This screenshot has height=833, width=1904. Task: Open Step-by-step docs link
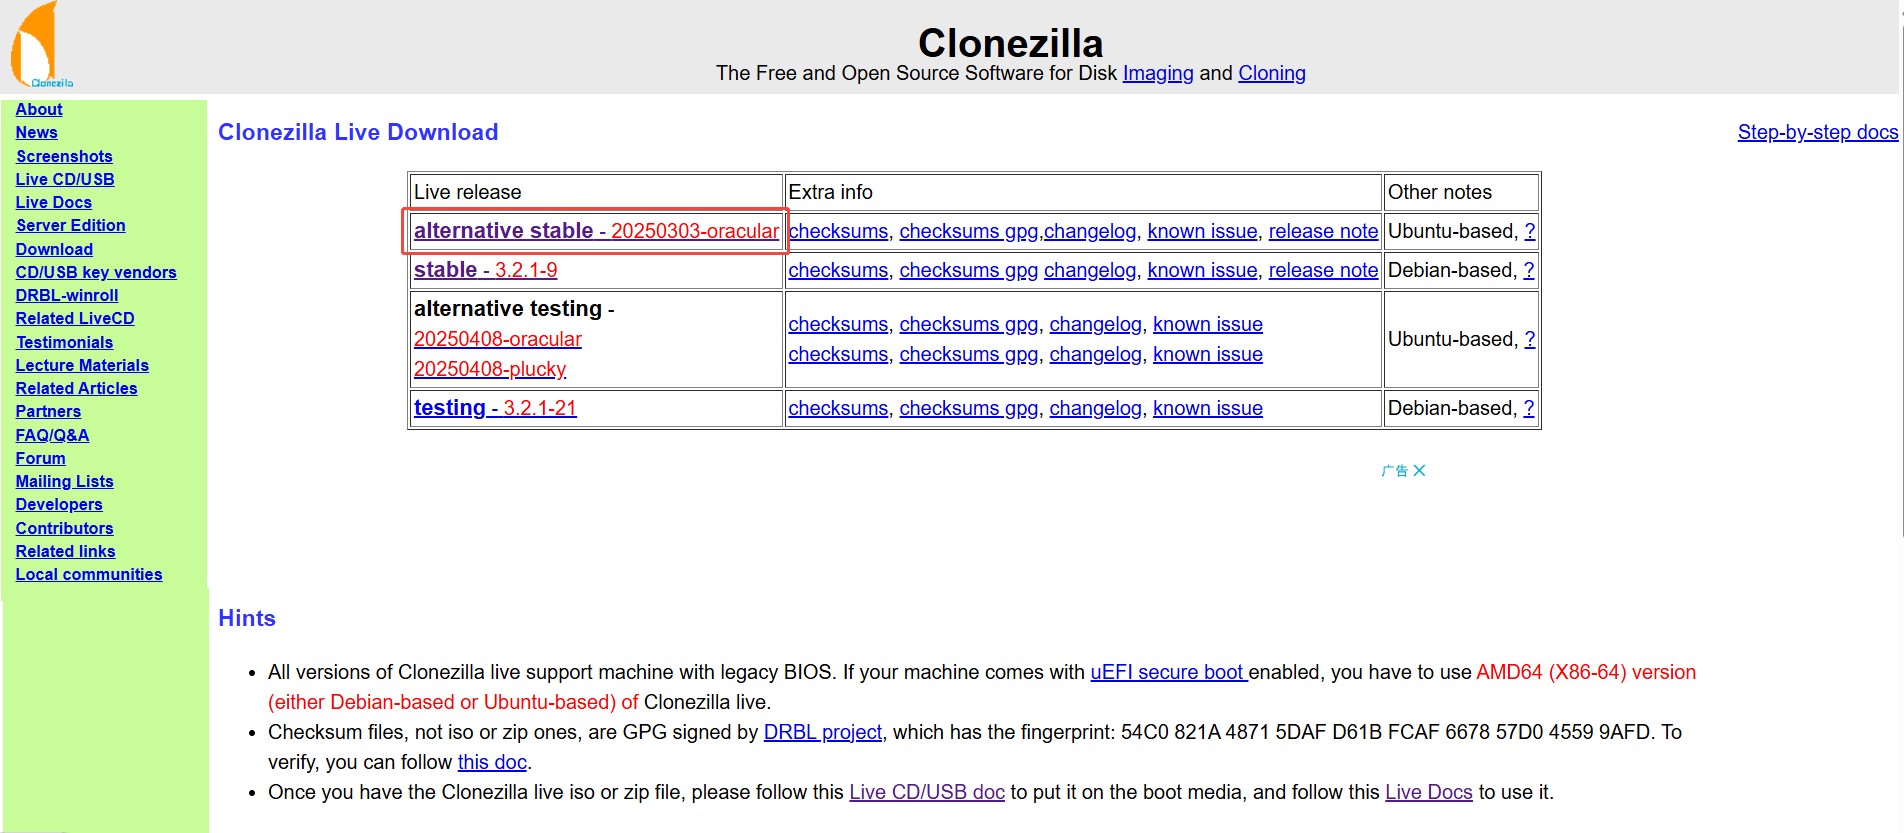[x=1817, y=132]
